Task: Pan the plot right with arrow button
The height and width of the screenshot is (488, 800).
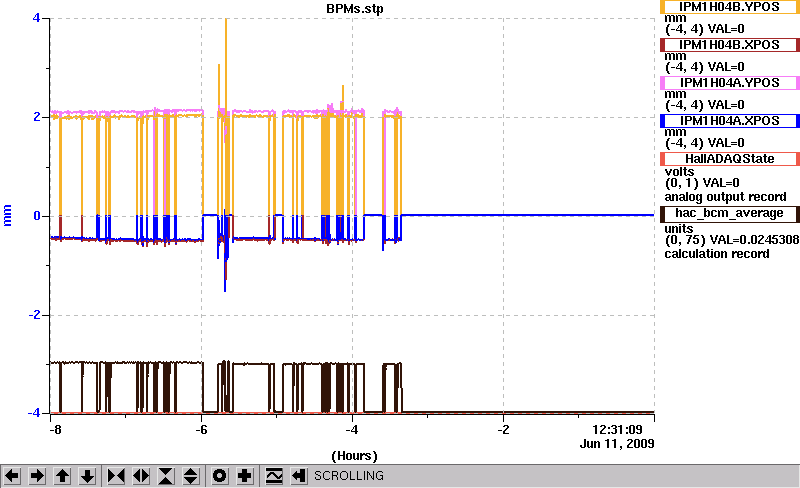Action: 37,476
